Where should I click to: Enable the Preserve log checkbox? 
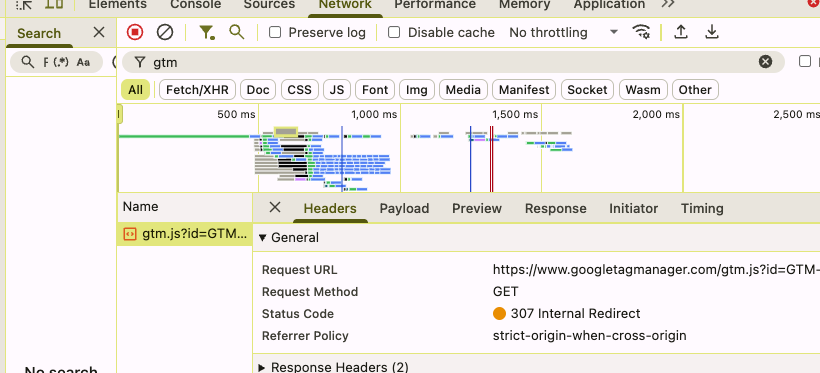[x=275, y=32]
